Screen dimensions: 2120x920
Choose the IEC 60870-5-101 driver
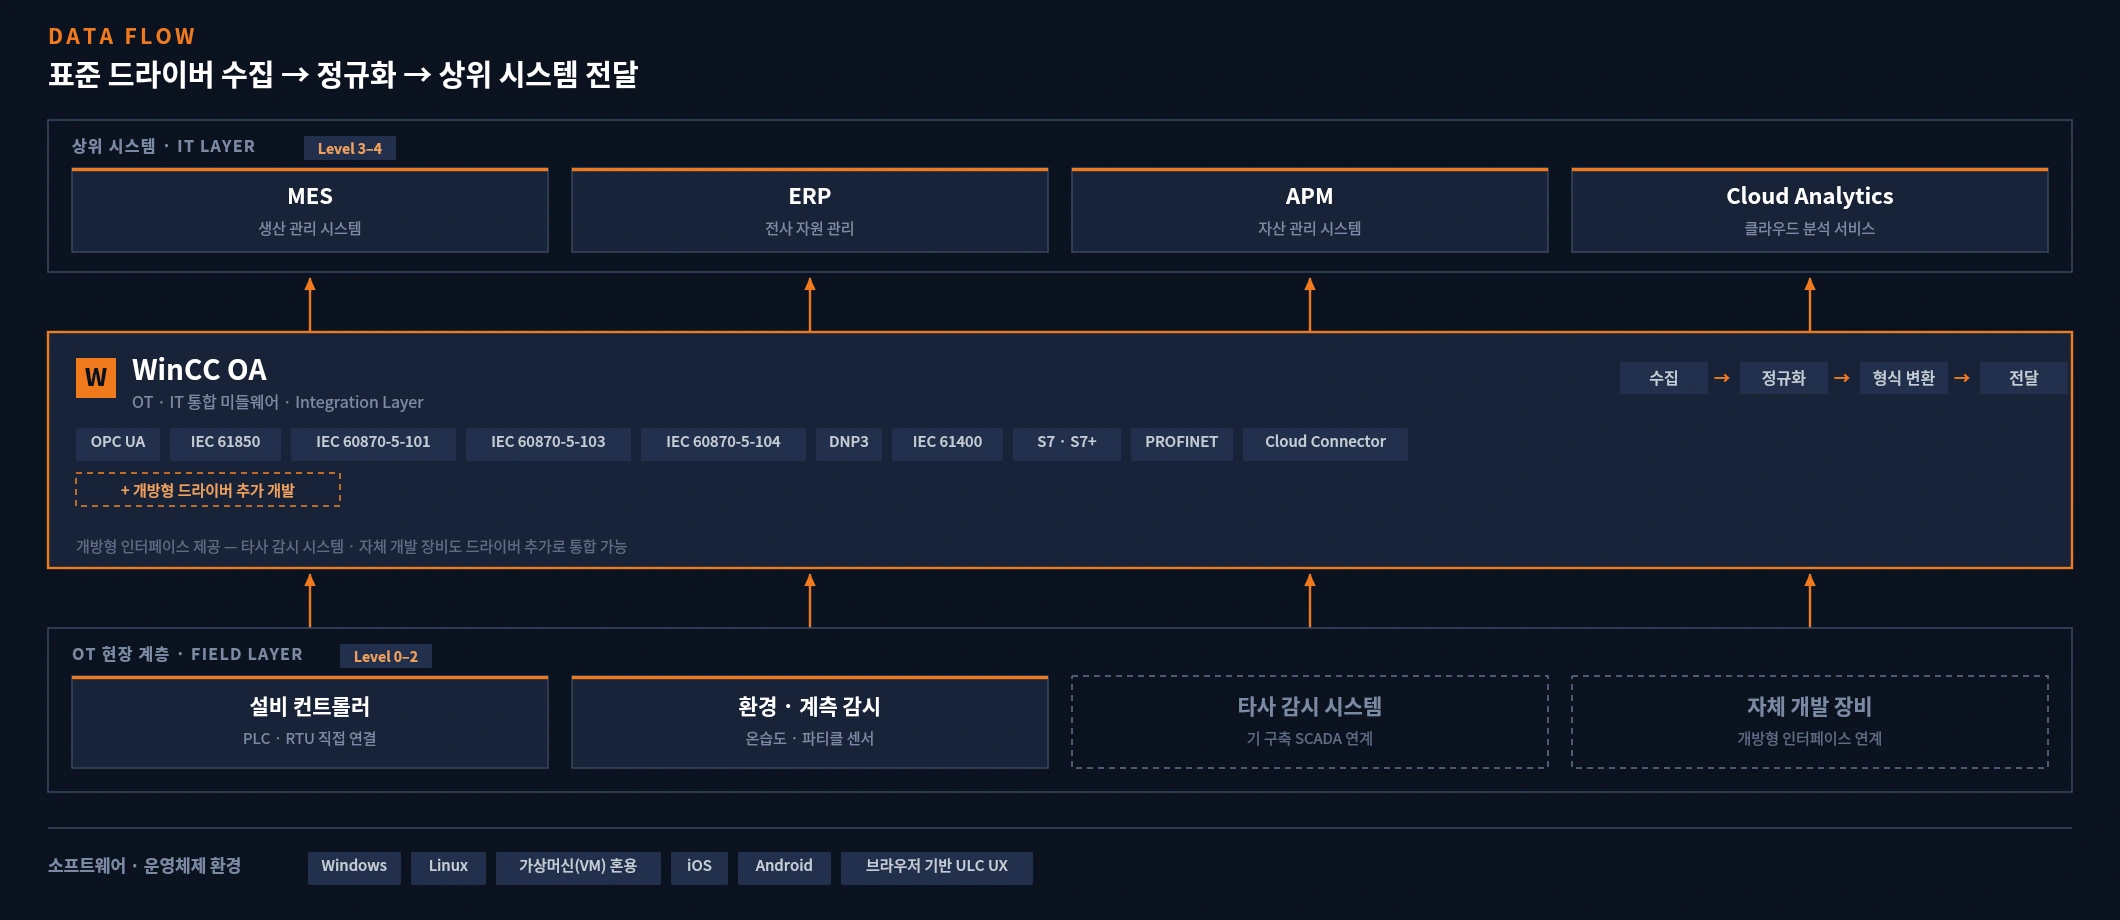[x=373, y=442]
